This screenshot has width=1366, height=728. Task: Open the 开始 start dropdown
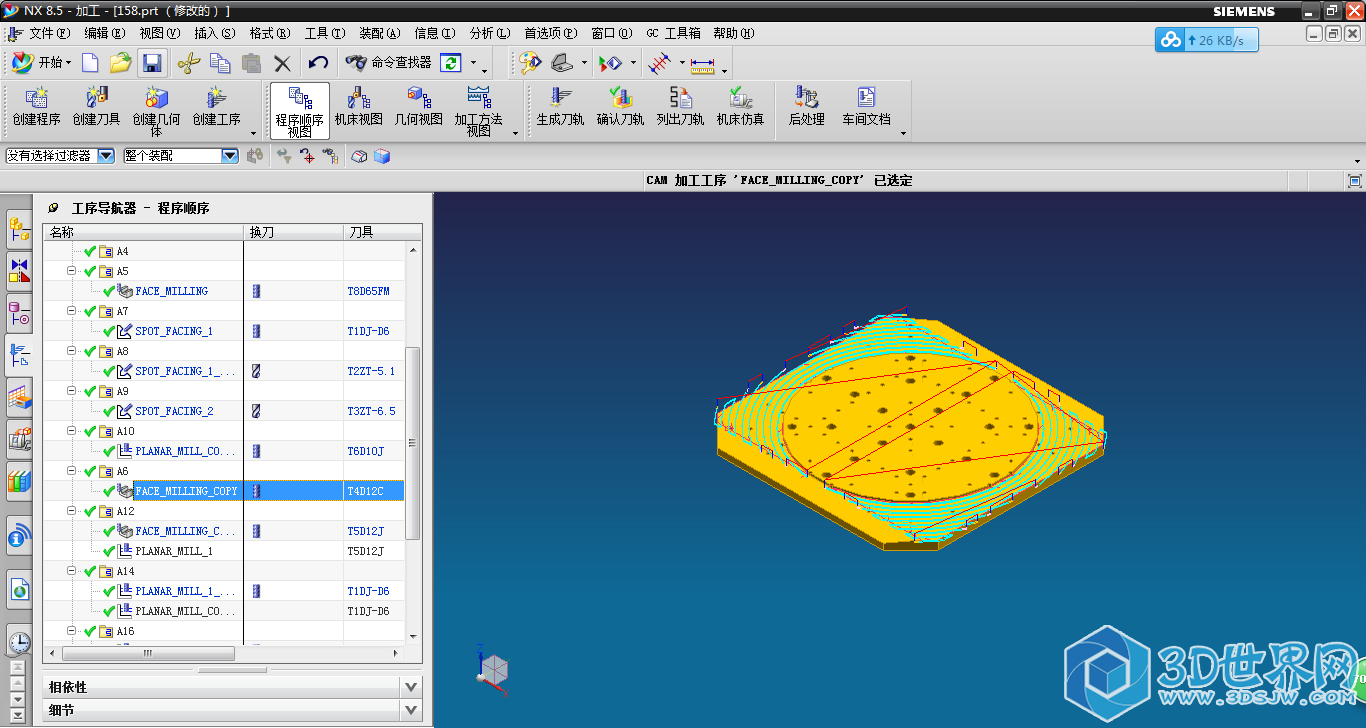coord(42,63)
